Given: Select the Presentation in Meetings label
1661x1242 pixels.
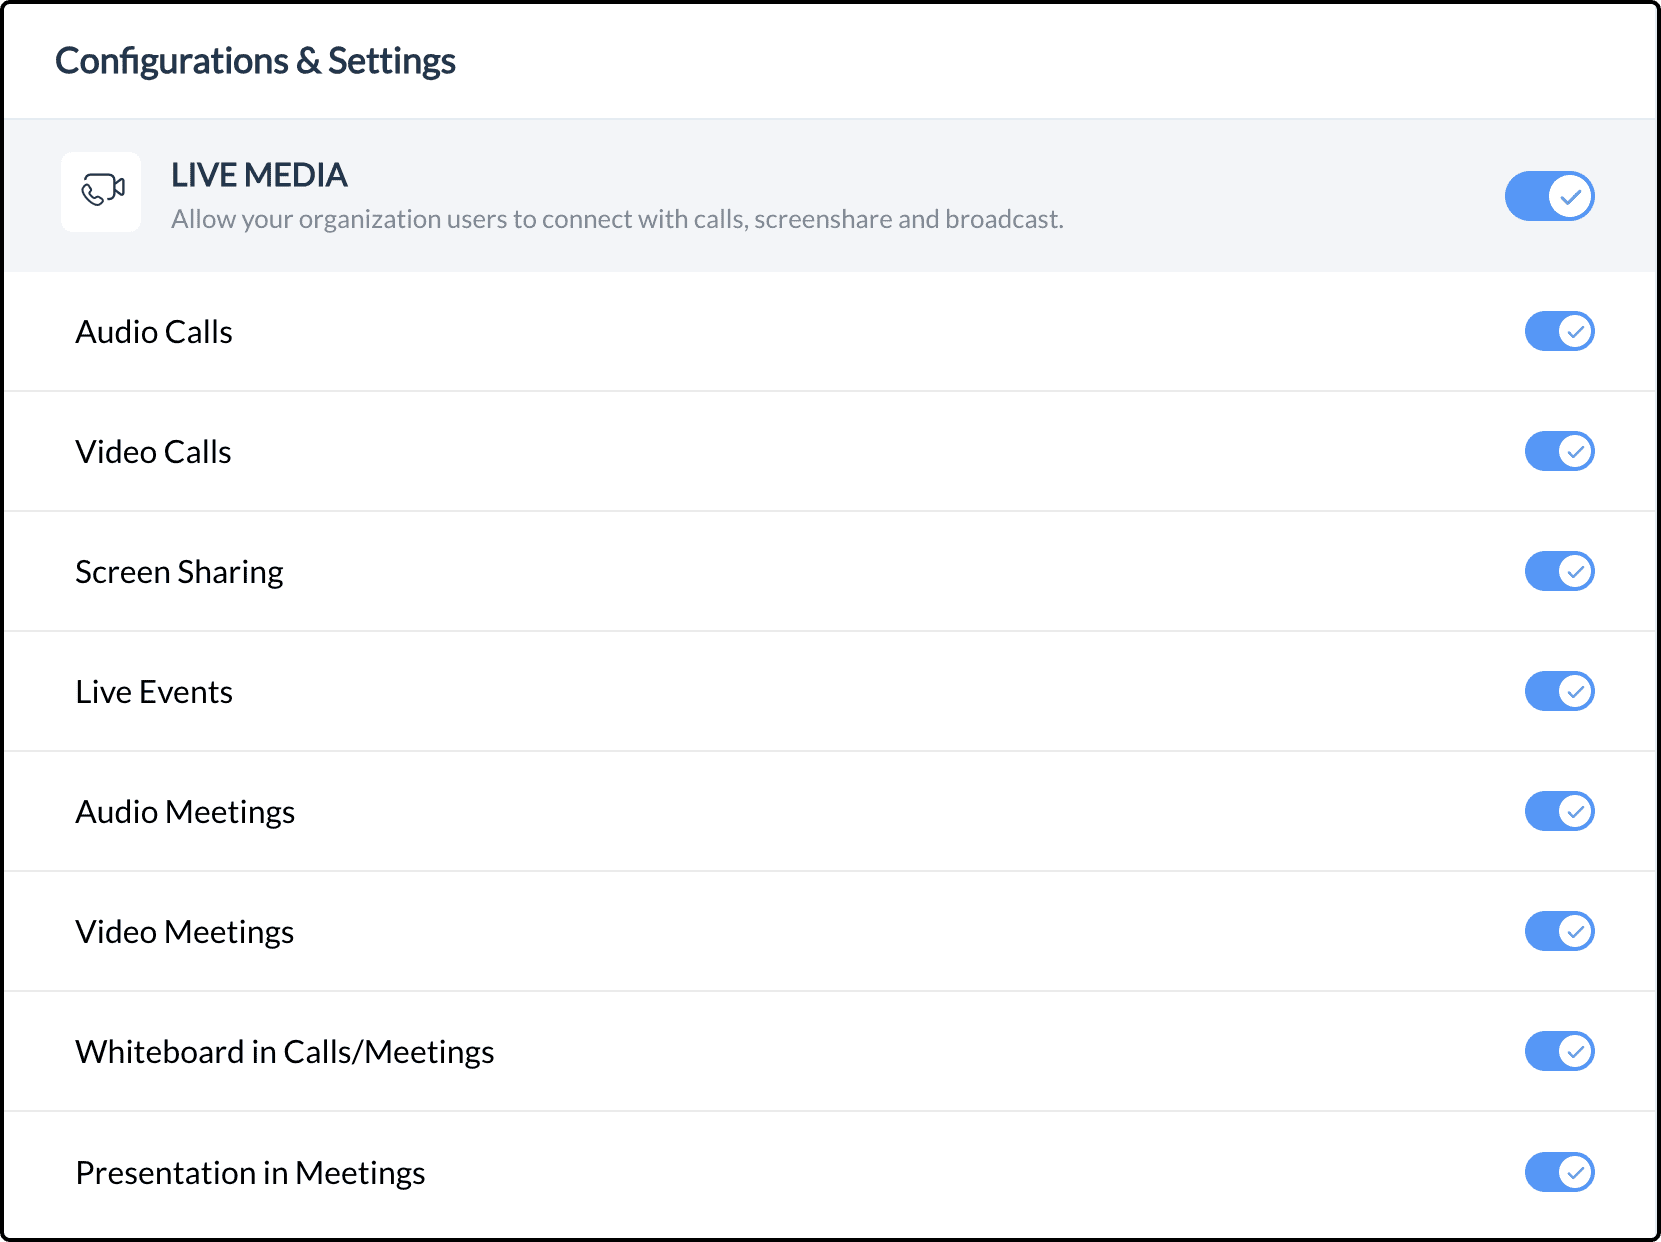Looking at the screenshot, I should point(250,1173).
